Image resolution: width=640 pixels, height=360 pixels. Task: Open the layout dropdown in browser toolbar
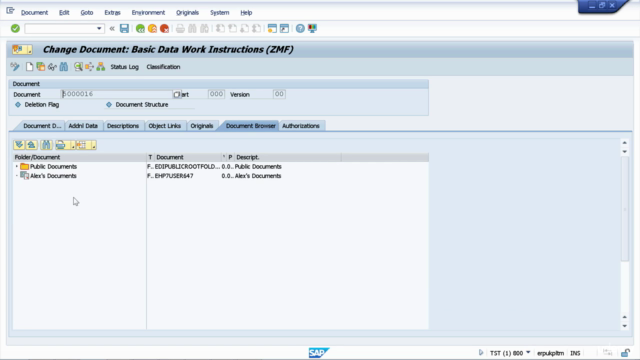(93, 146)
